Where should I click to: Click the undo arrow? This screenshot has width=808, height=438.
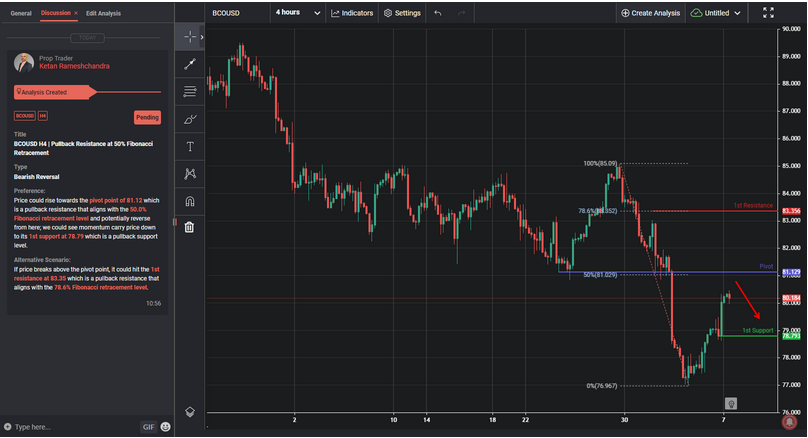click(x=437, y=13)
